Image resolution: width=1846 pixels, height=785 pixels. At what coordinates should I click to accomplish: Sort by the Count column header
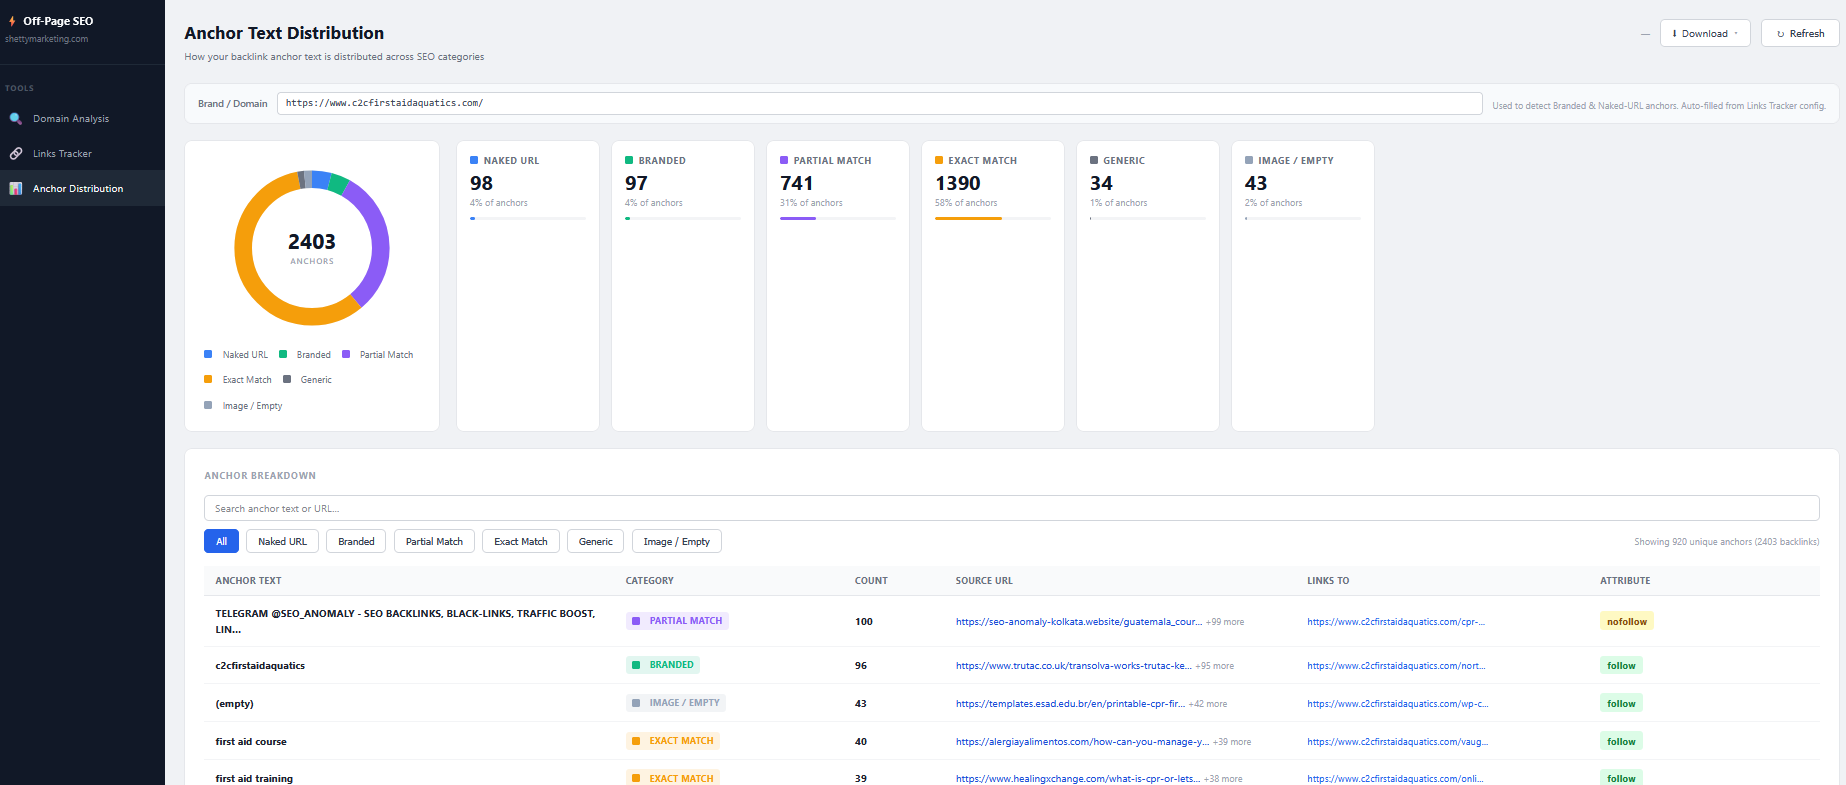[x=871, y=581]
